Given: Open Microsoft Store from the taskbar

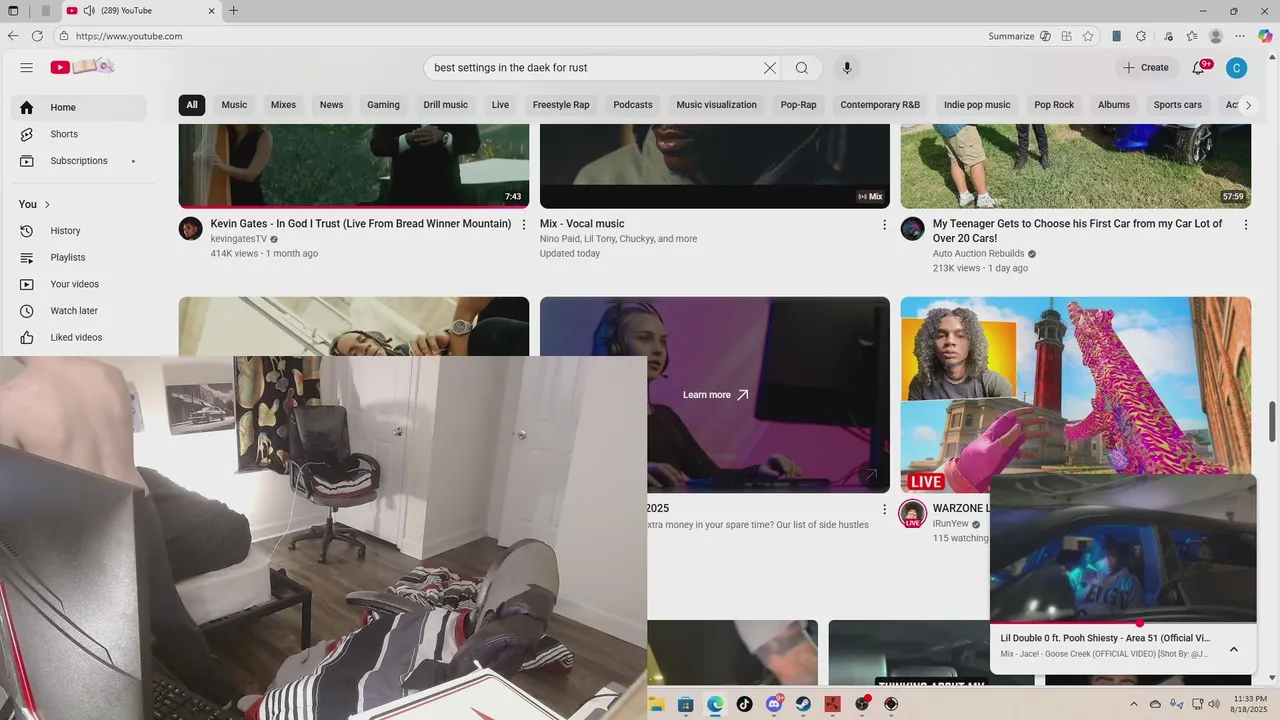Looking at the screenshot, I should [686, 704].
